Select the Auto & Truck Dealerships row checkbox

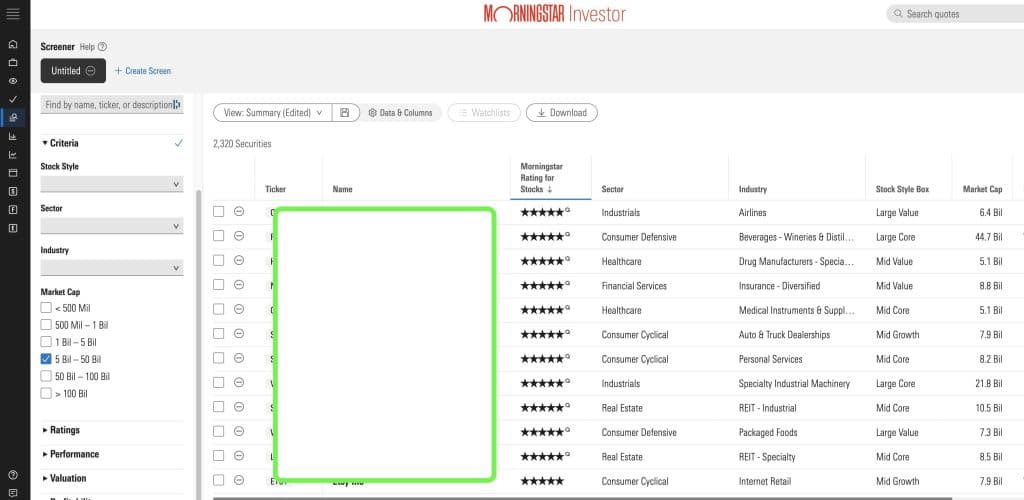(x=219, y=334)
